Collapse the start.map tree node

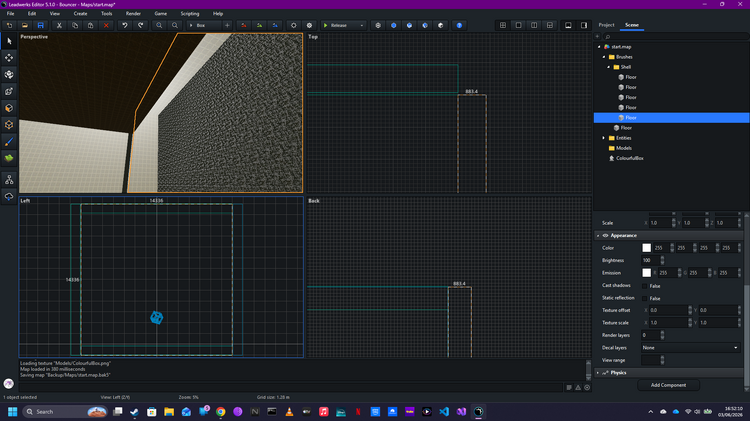(599, 47)
